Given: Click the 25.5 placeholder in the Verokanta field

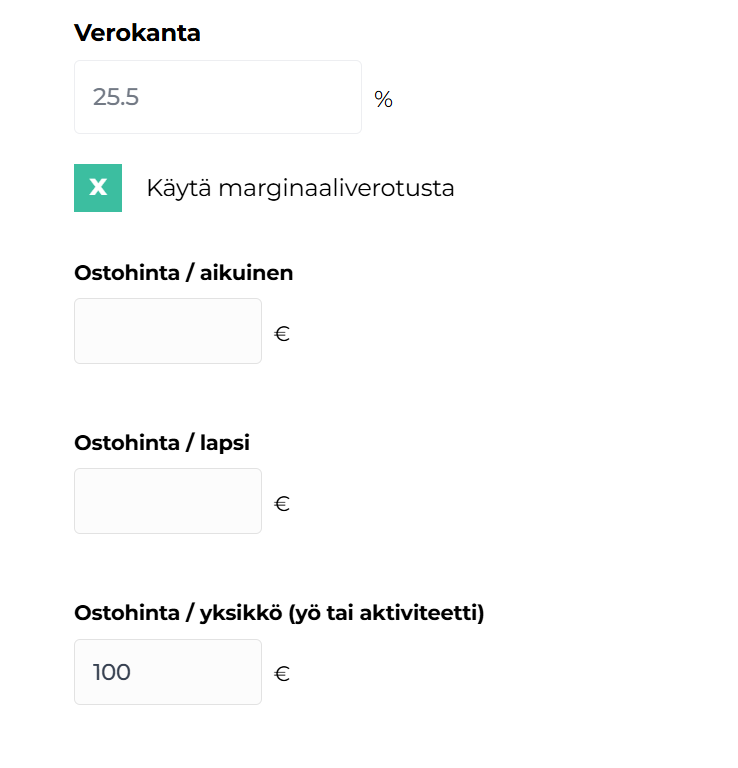Looking at the screenshot, I should click(x=116, y=97).
